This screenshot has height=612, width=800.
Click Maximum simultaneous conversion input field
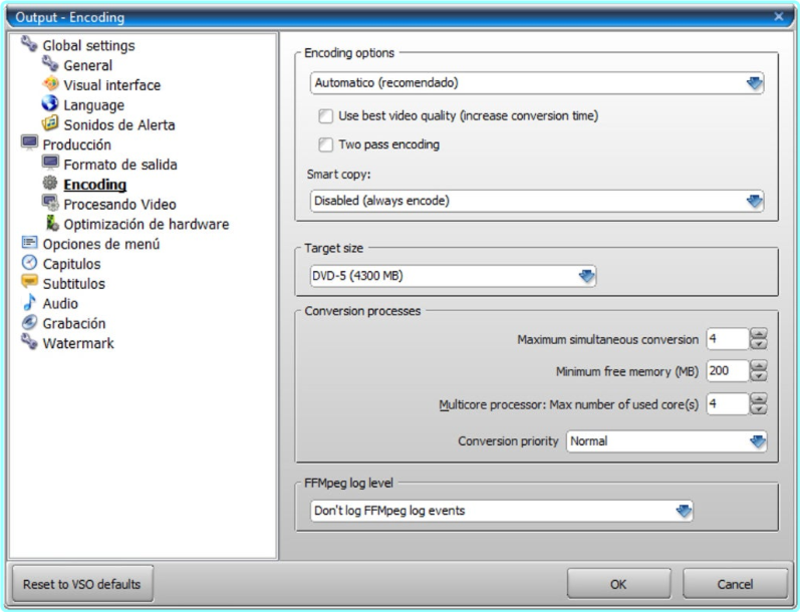728,339
